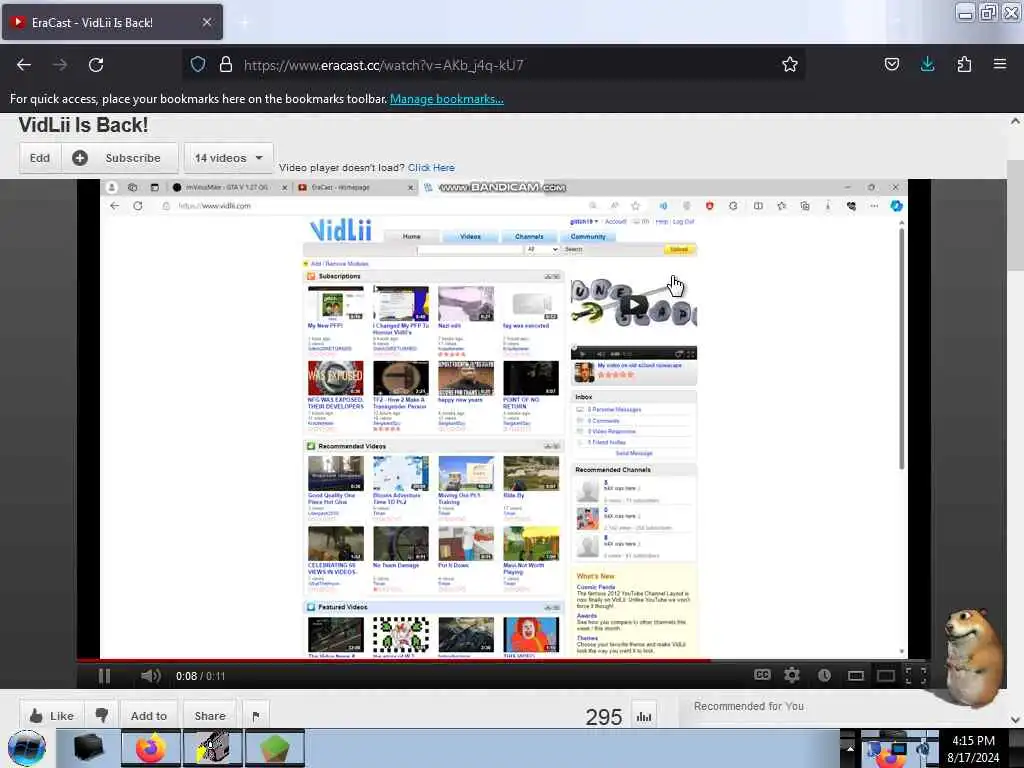This screenshot has height=768, width=1024.
Task: Close the EraCast - VidLii Is Back! tab
Action: 206,22
